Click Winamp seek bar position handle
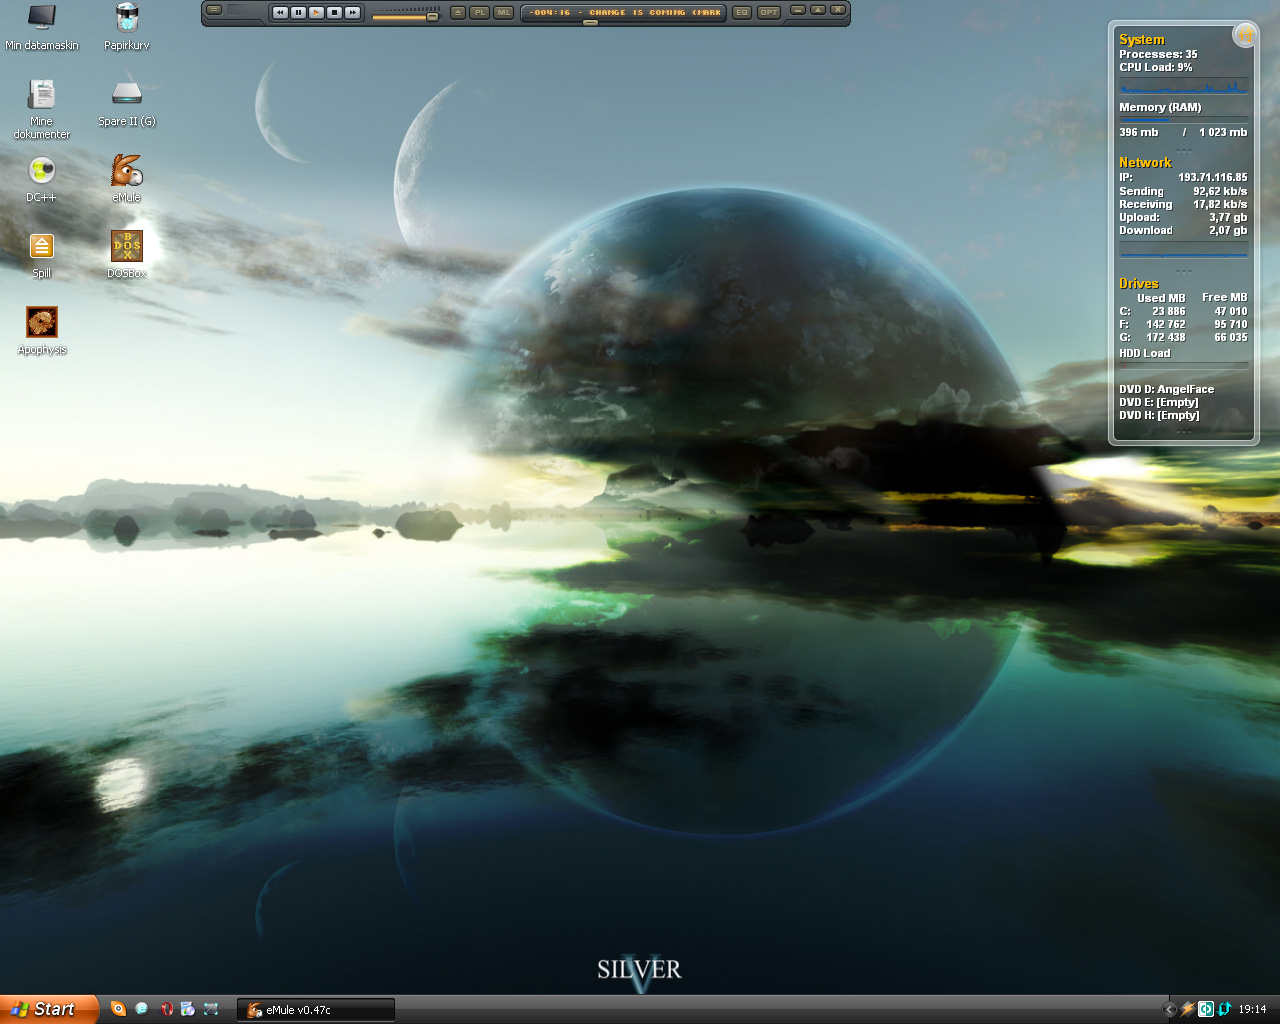 coord(590,22)
